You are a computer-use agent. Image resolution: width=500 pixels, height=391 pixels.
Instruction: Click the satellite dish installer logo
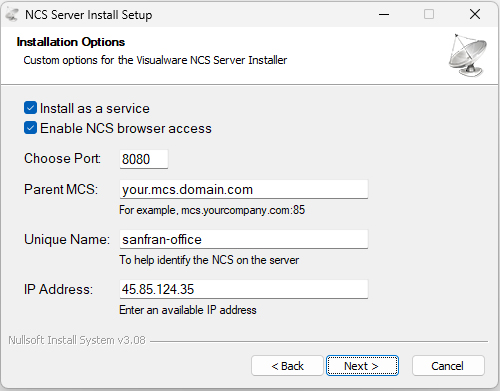(468, 55)
